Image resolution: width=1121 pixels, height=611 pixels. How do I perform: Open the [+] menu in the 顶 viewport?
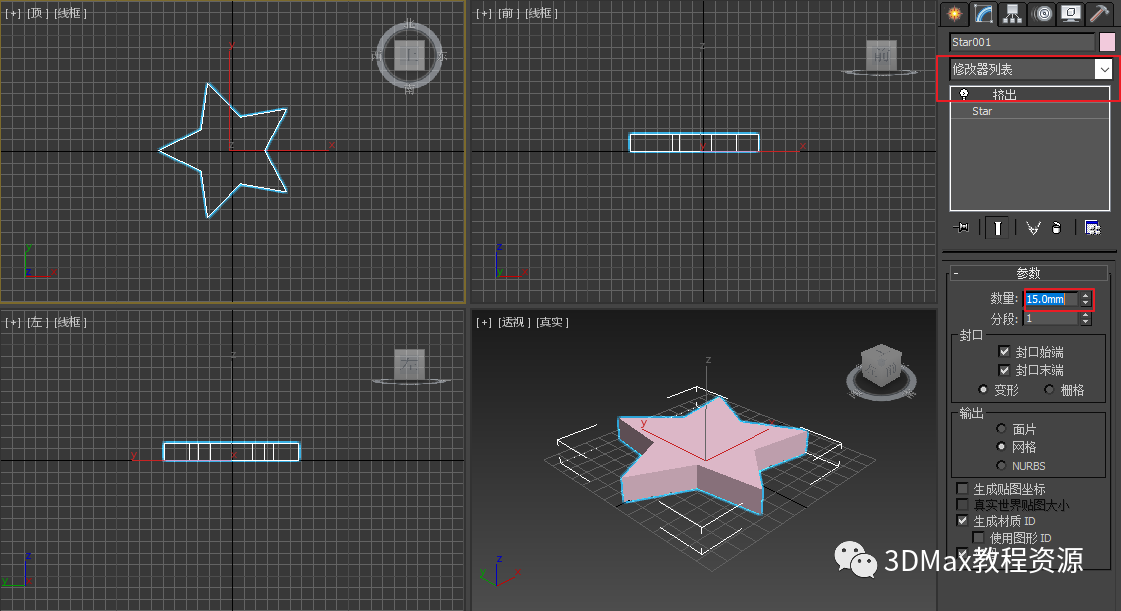click(13, 13)
